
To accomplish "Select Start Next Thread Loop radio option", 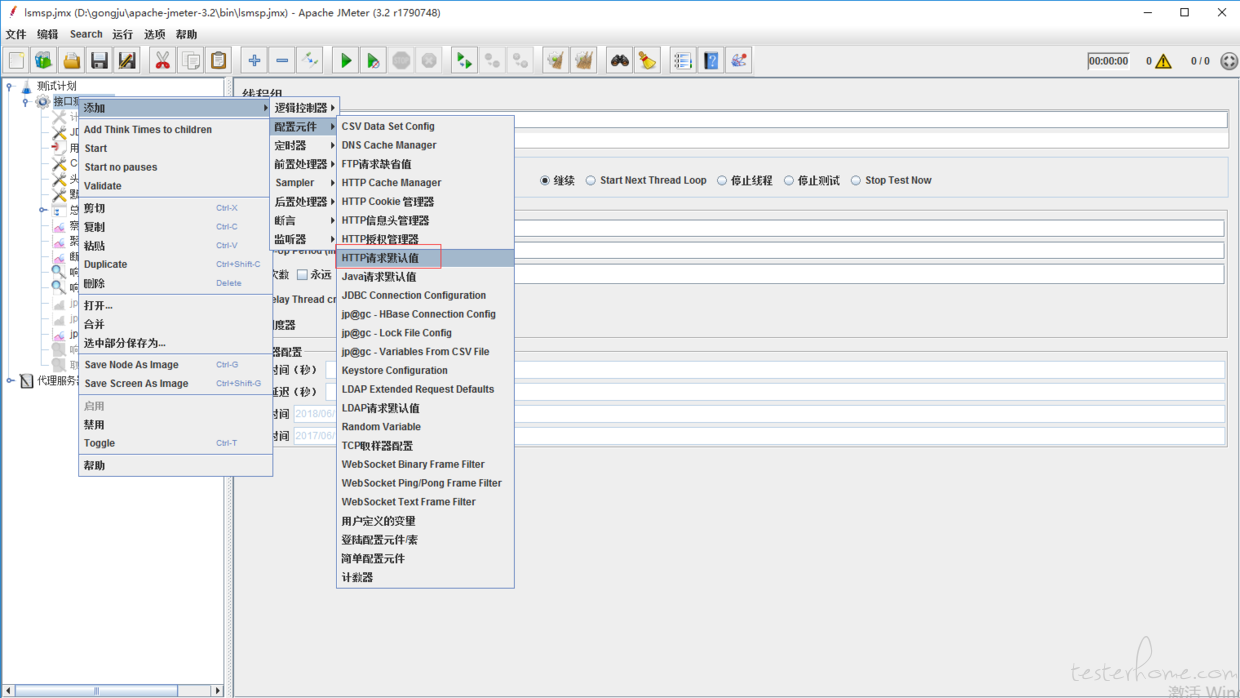I will (x=591, y=181).
